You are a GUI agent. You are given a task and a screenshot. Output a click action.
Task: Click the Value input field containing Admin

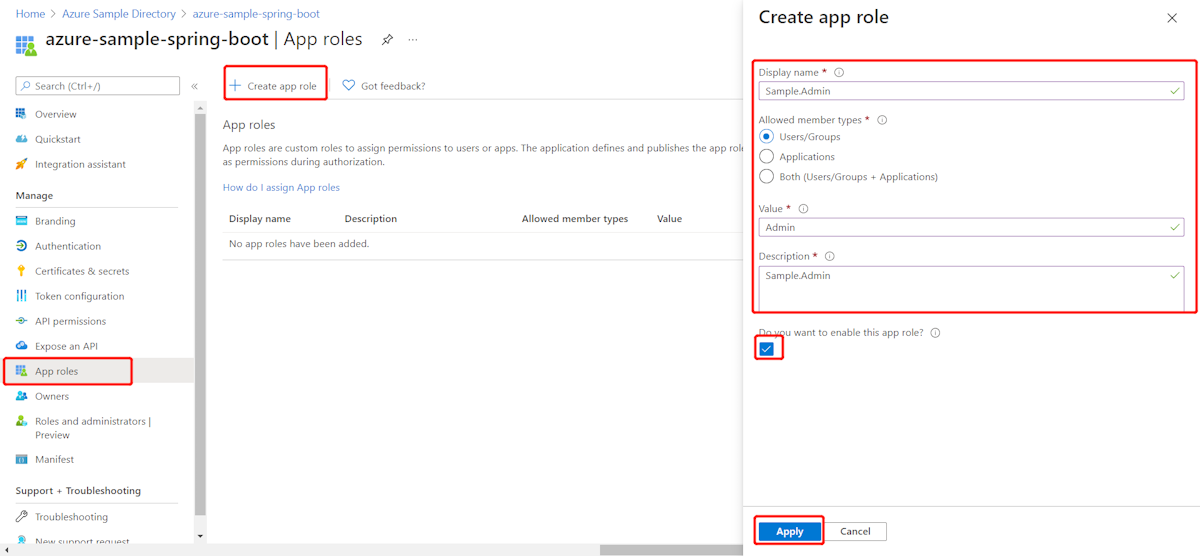pos(960,228)
